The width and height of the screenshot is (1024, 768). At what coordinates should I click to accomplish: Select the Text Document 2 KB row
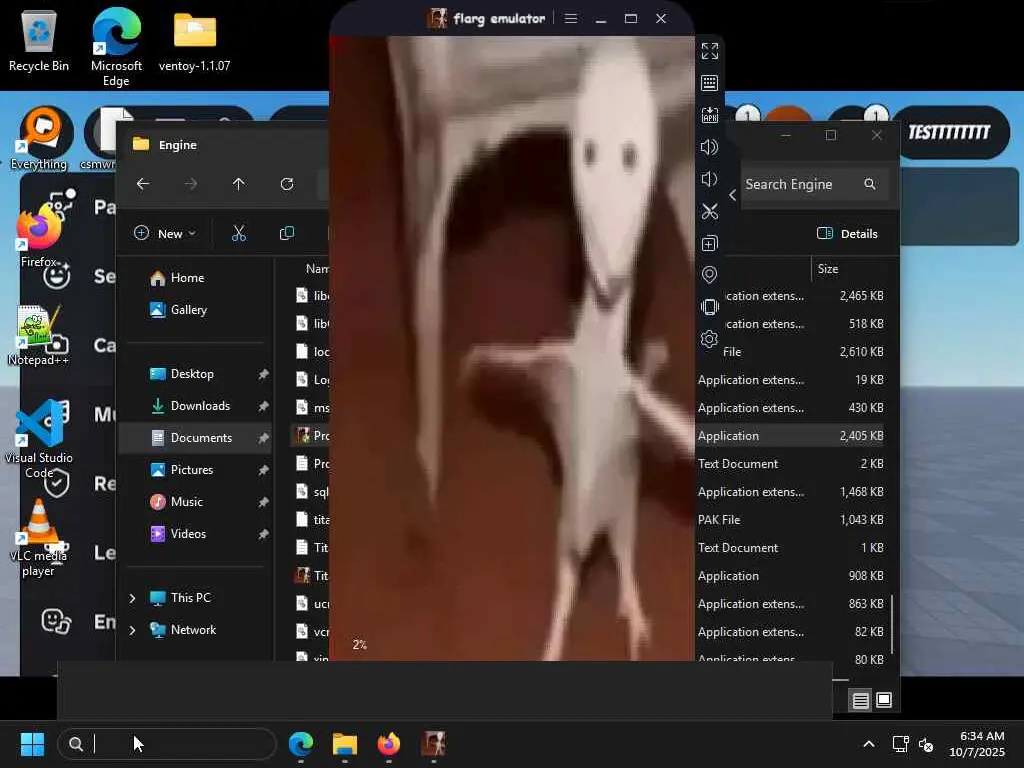pyautogui.click(x=790, y=464)
